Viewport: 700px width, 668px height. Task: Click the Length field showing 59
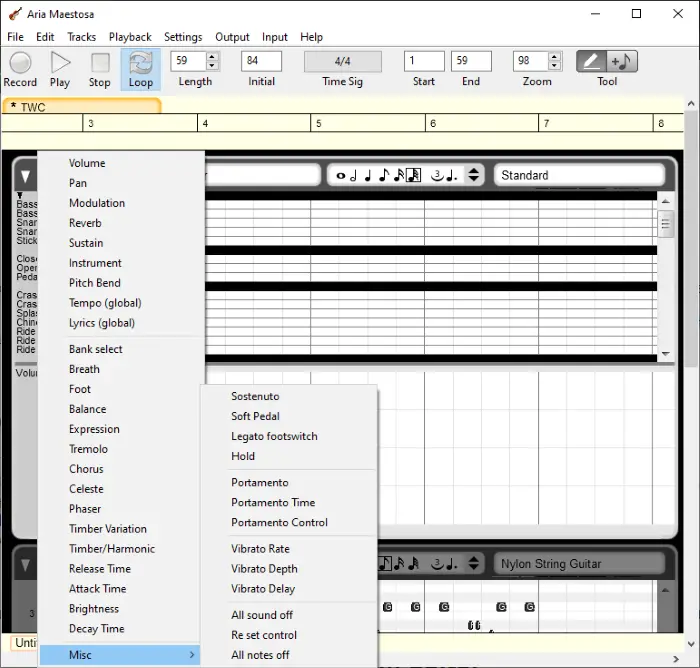click(188, 61)
